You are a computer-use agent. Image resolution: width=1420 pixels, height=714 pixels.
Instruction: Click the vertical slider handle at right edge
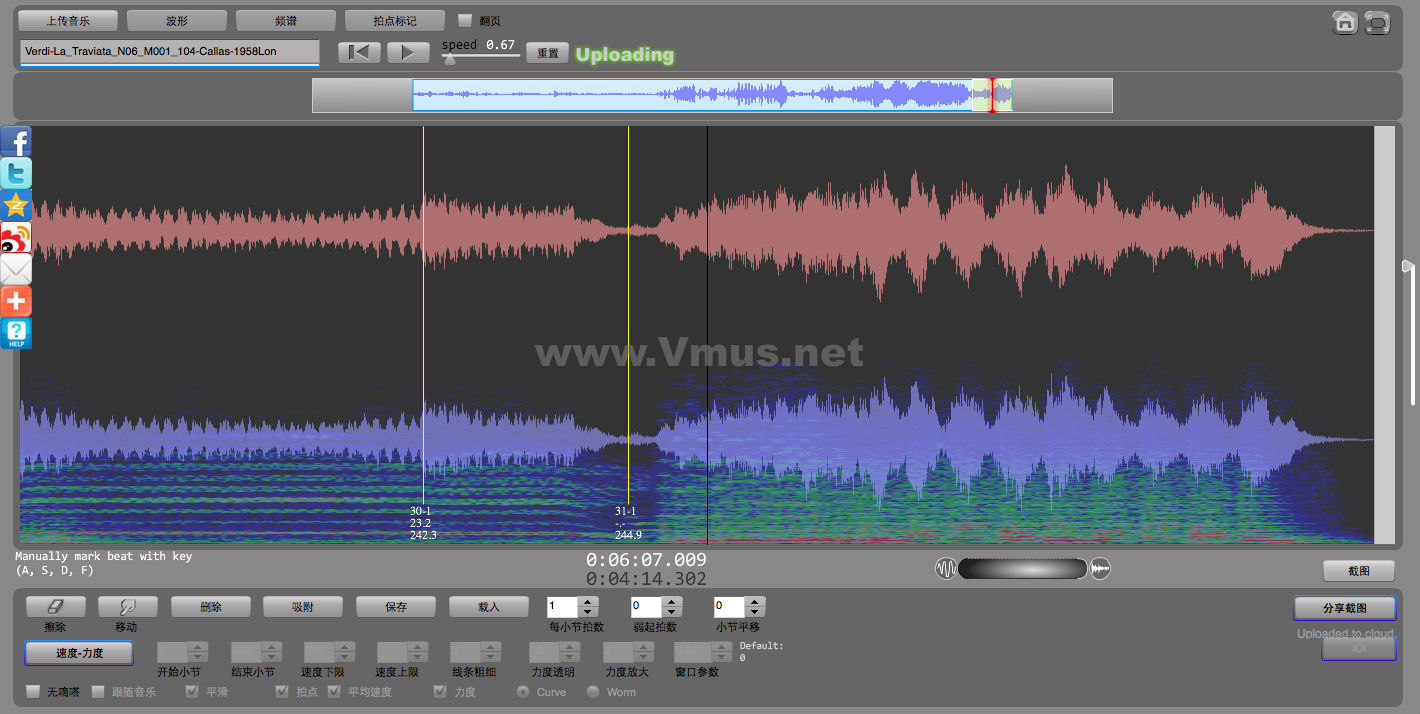tap(1408, 266)
